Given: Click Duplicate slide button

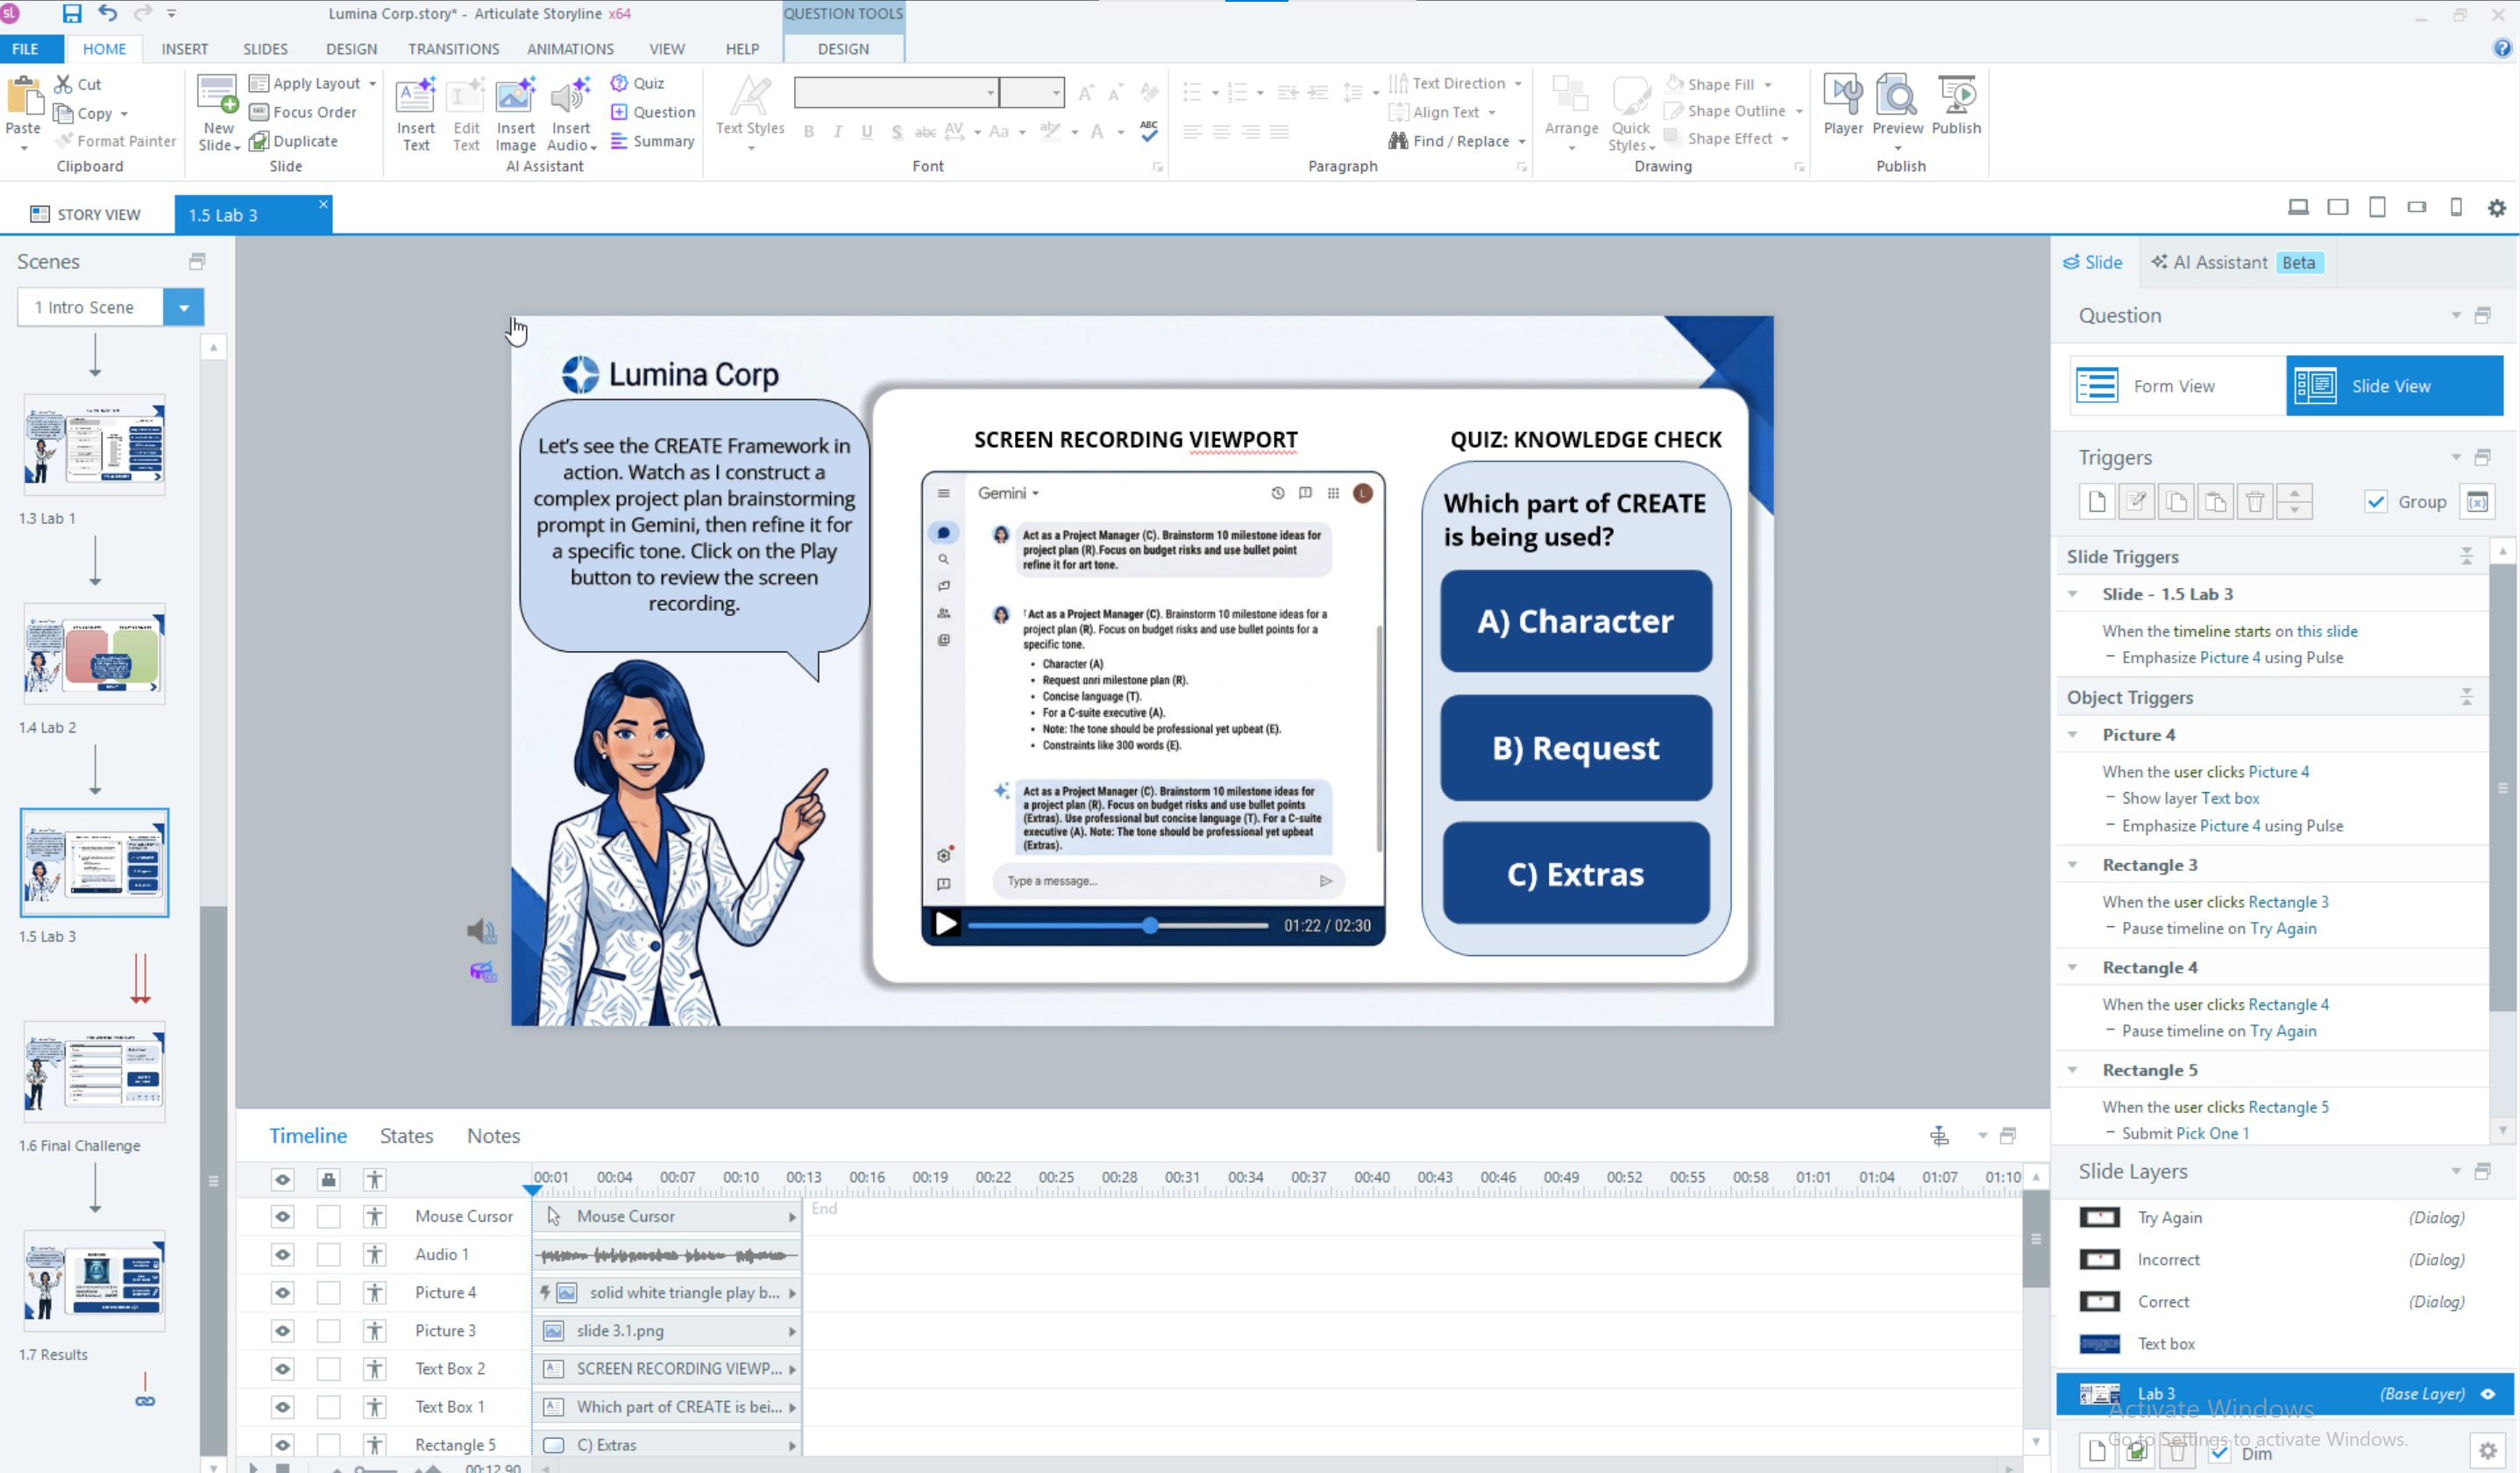Looking at the screenshot, I should click(x=294, y=141).
